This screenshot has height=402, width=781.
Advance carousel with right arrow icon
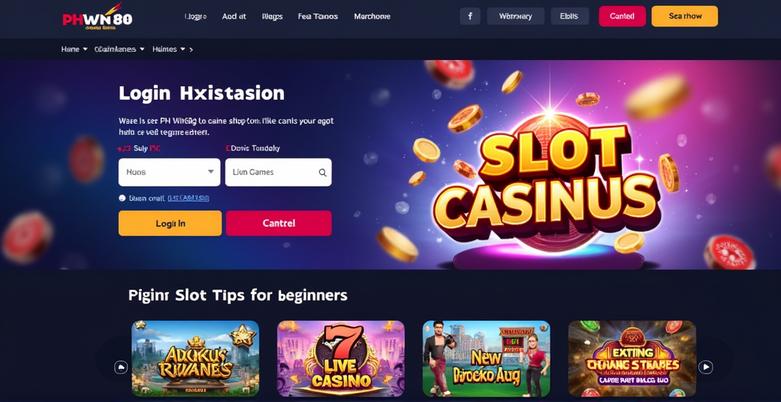click(x=705, y=368)
